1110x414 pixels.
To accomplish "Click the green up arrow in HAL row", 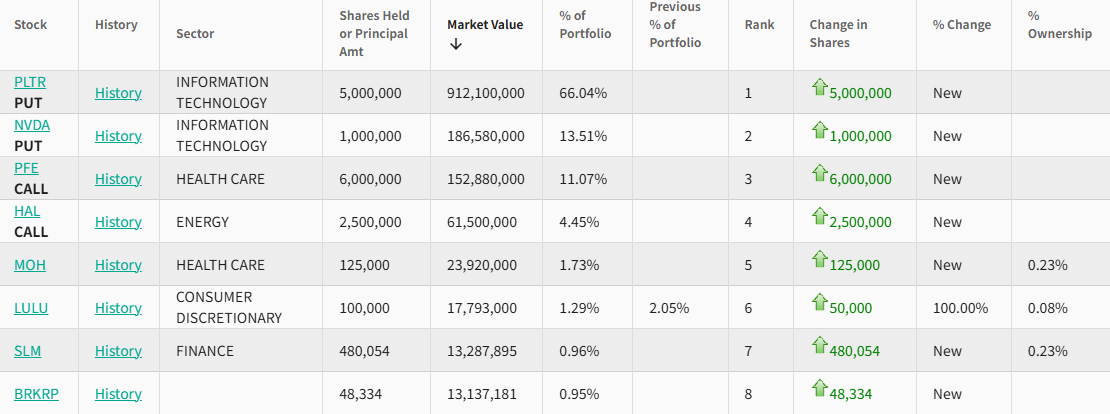I will [819, 217].
